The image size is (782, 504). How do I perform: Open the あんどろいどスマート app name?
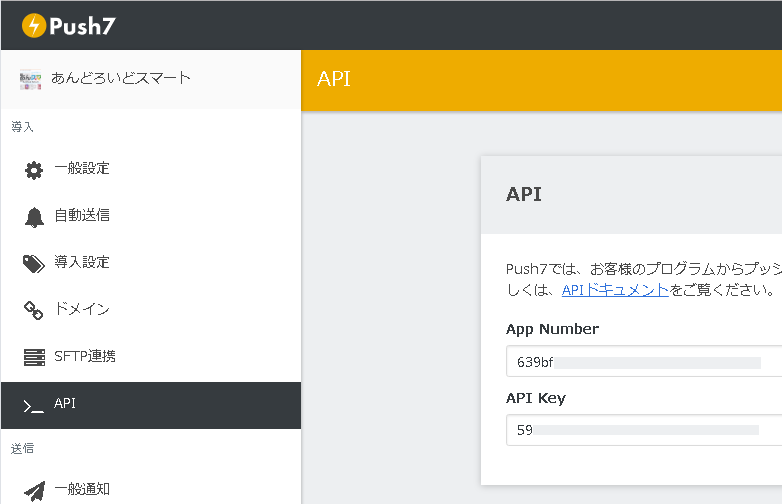click(x=121, y=78)
